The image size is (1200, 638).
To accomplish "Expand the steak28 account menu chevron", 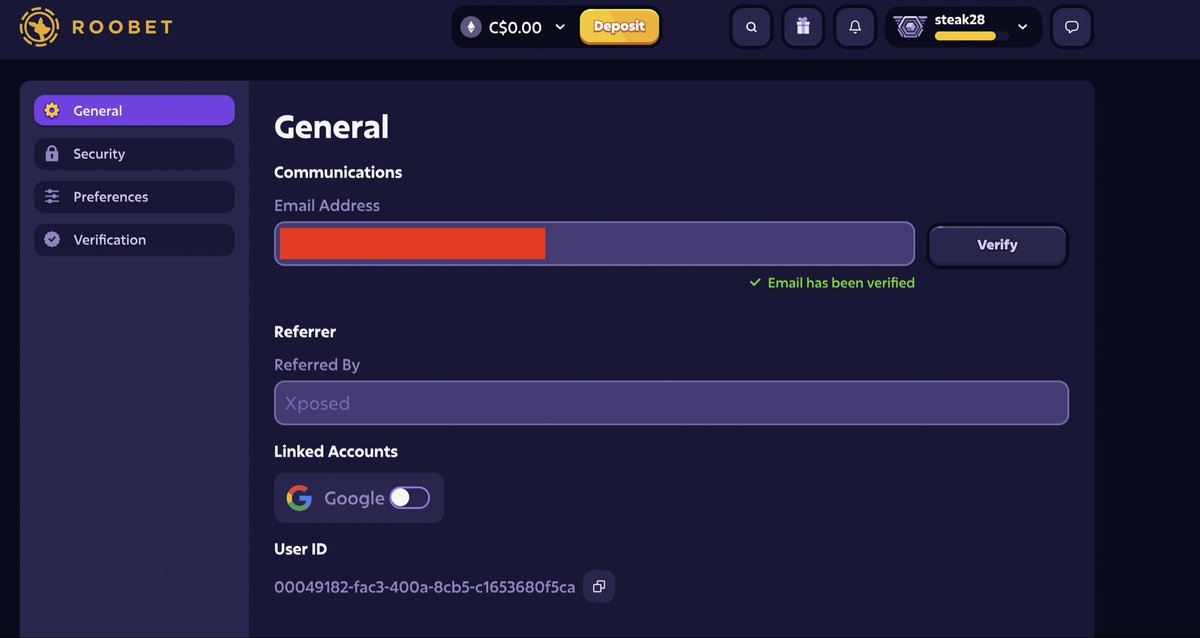I will click(1022, 27).
